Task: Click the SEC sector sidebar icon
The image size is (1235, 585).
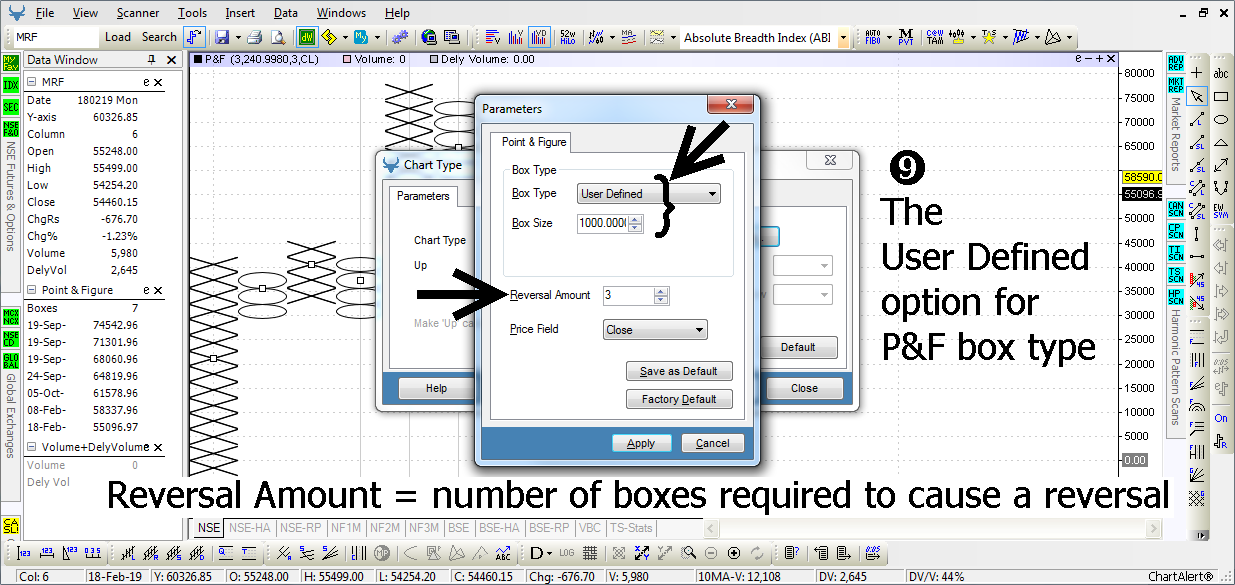Action: (11, 107)
